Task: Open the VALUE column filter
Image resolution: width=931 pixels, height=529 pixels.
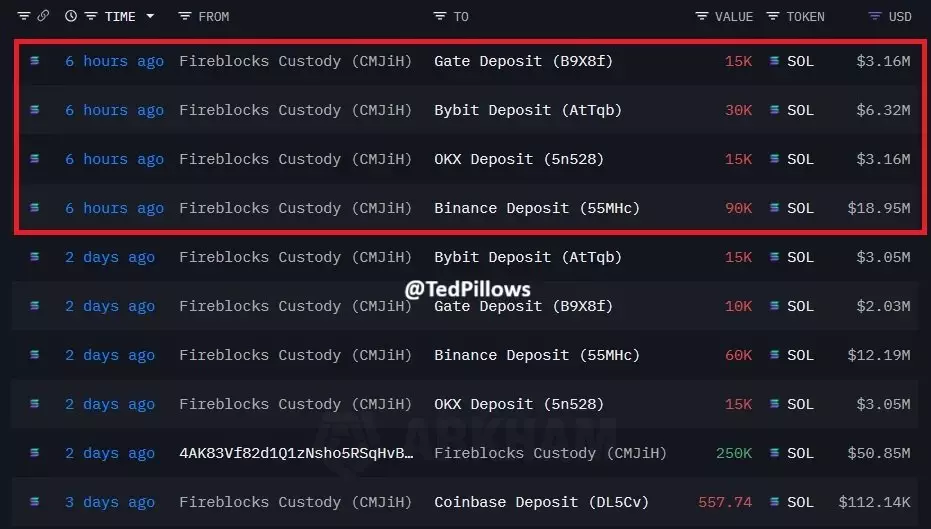Action: [x=702, y=16]
